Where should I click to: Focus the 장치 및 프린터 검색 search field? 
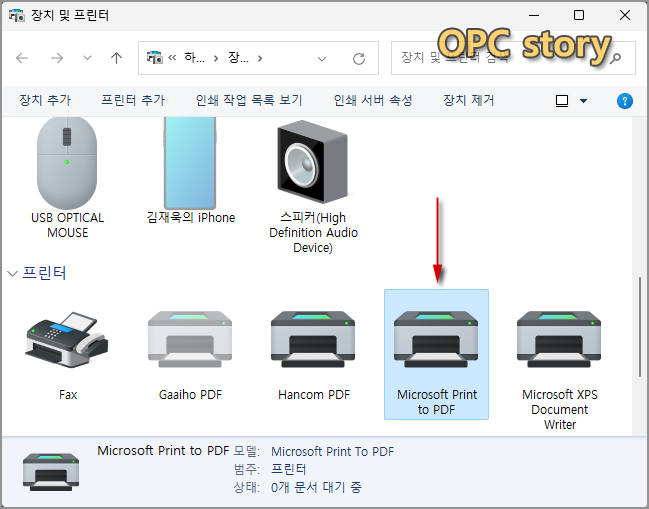point(513,58)
